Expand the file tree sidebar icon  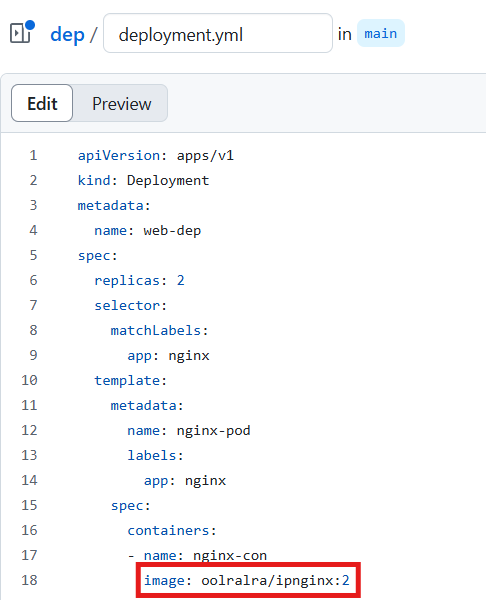(21, 32)
